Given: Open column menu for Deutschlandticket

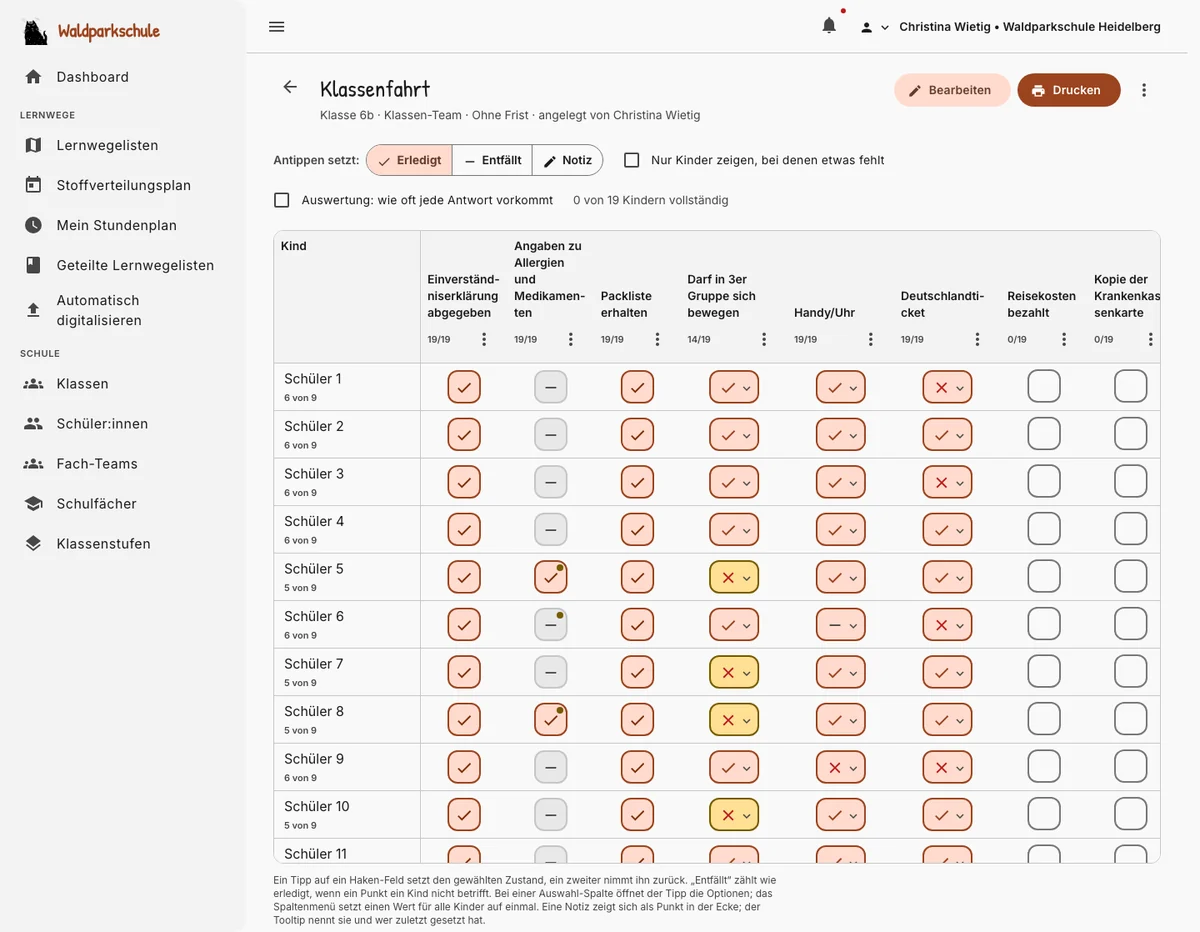Looking at the screenshot, I should pos(977,339).
